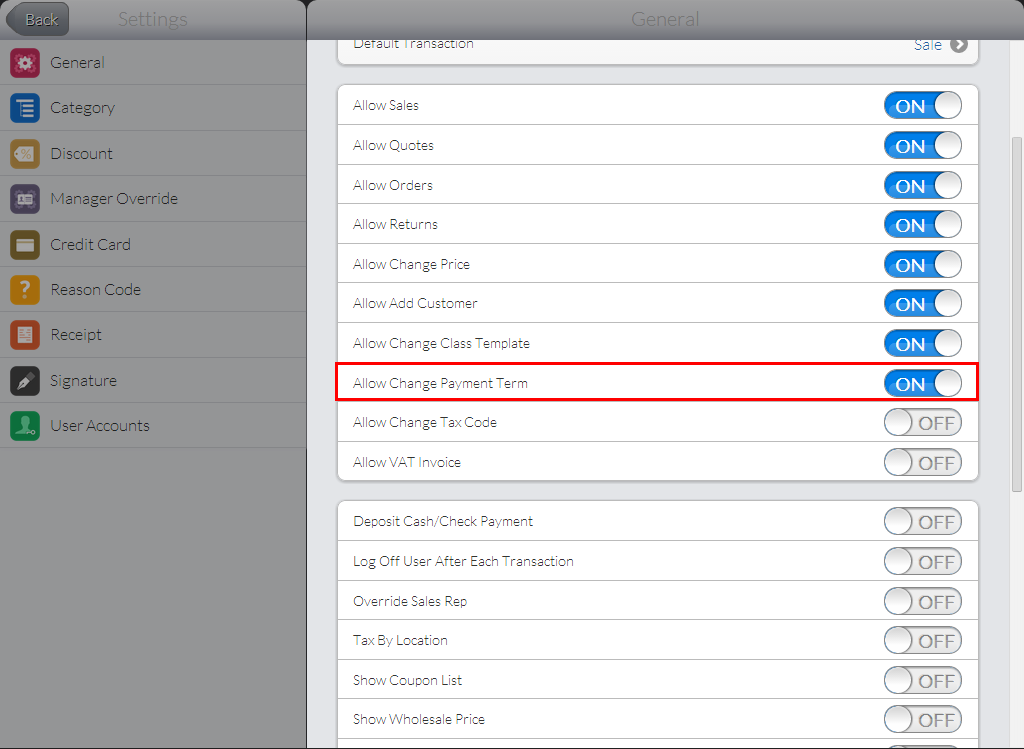
Task: Open Receipt settings
Action: click(153, 334)
